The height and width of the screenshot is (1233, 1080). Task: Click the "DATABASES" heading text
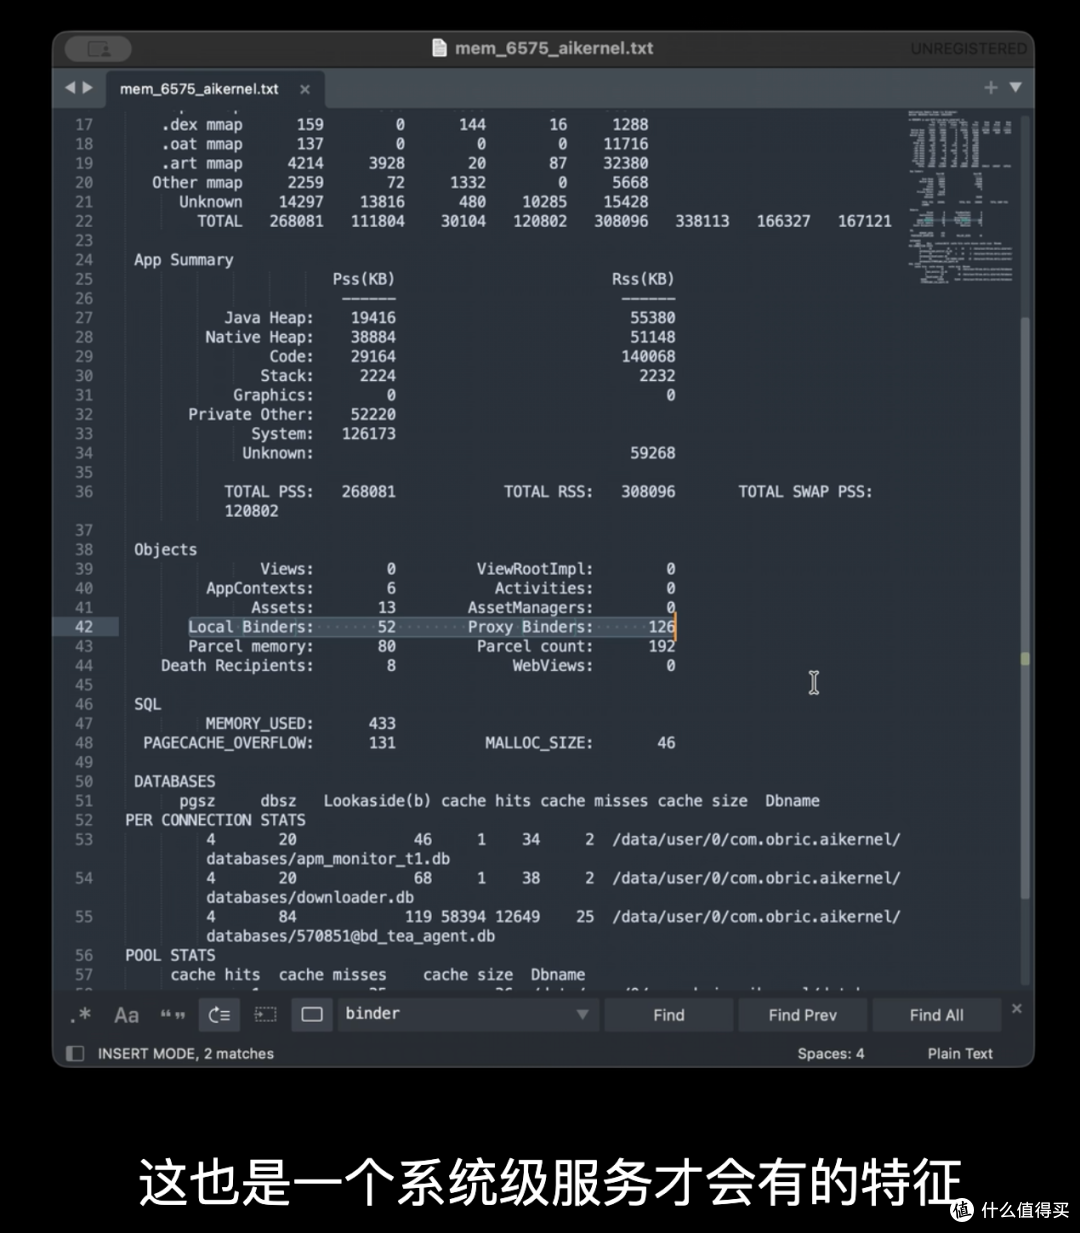175,782
